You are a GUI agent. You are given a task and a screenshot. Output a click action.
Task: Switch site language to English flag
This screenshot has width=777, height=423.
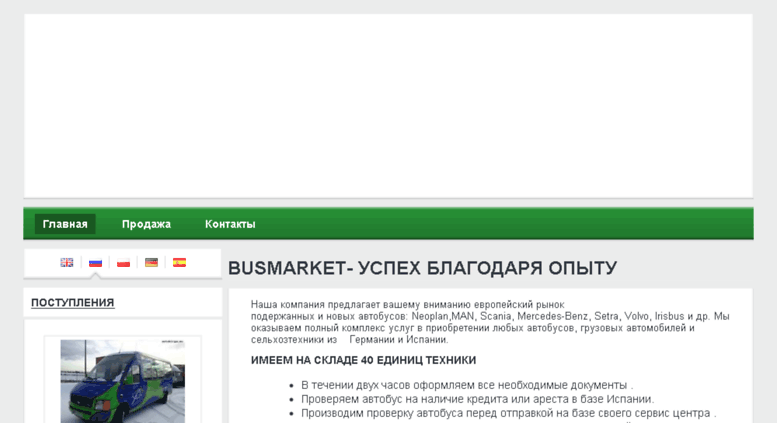pyautogui.click(x=67, y=263)
